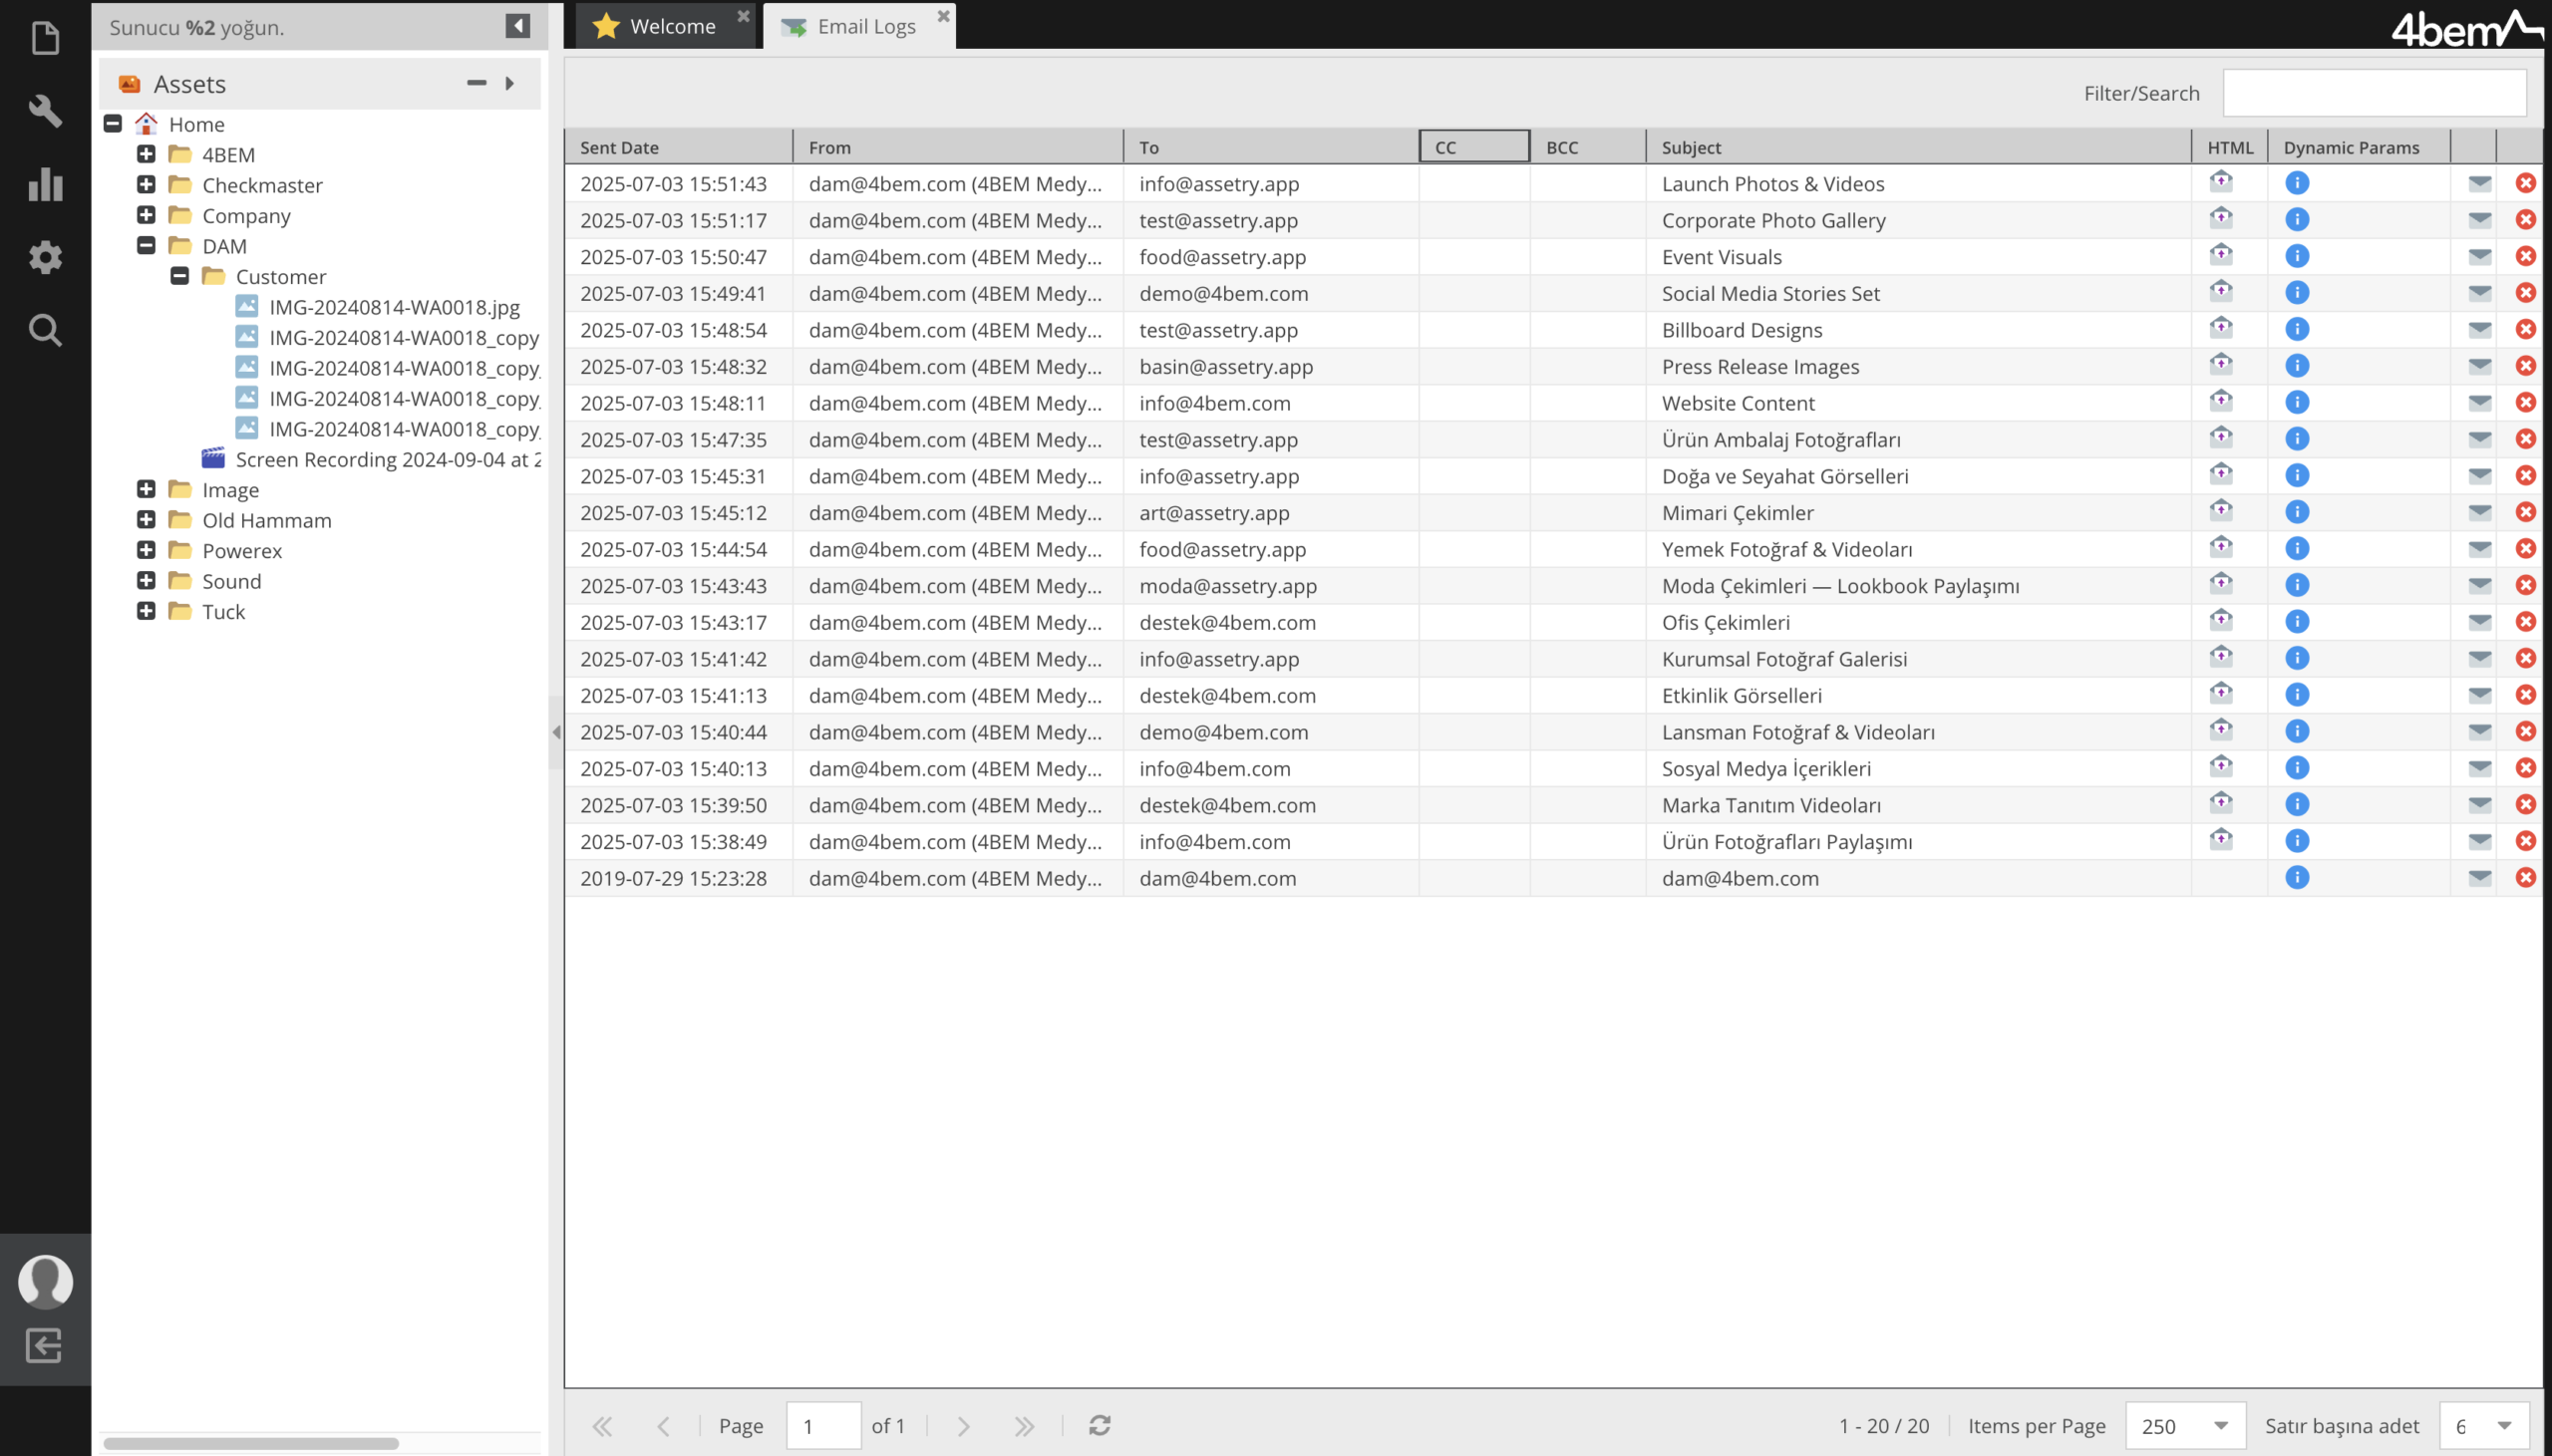Click the 4bem logo at top right
Image resolution: width=2552 pixels, height=1456 pixels.
click(2465, 28)
